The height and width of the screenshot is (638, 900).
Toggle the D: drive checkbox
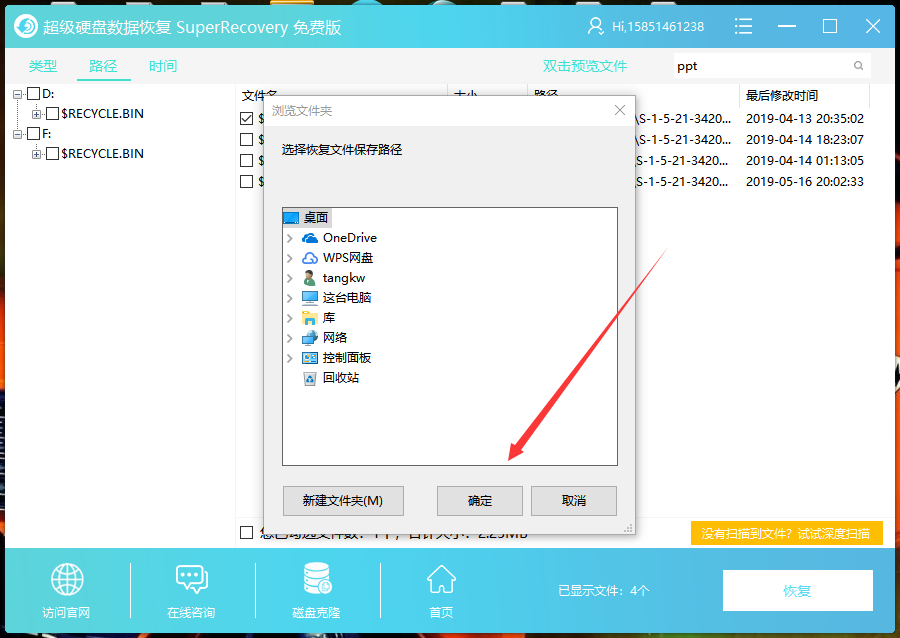(x=34, y=94)
